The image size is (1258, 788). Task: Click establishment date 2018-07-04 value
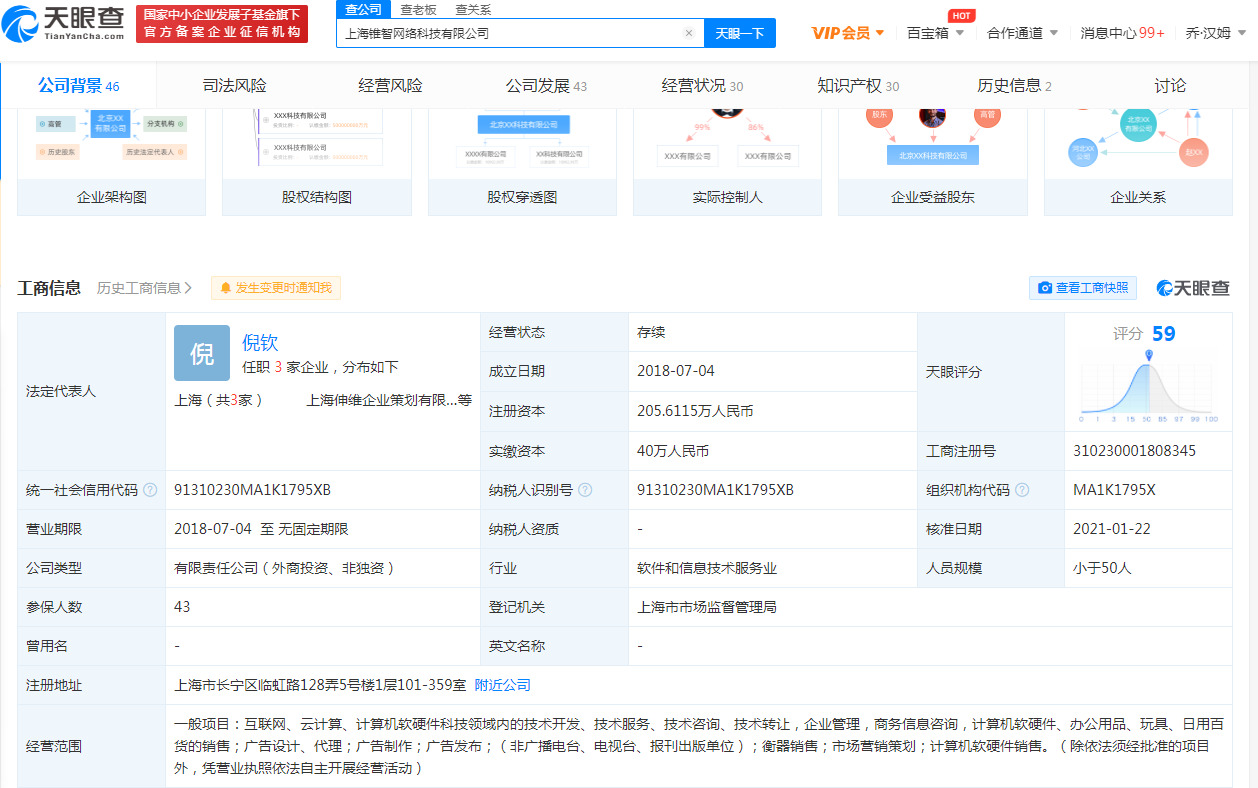click(676, 371)
